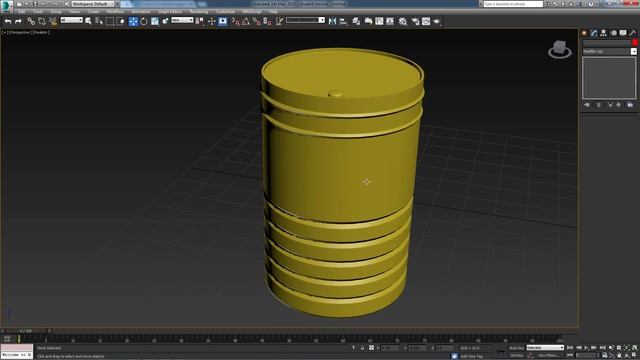Click the Add Time Tag label

pos(471,356)
